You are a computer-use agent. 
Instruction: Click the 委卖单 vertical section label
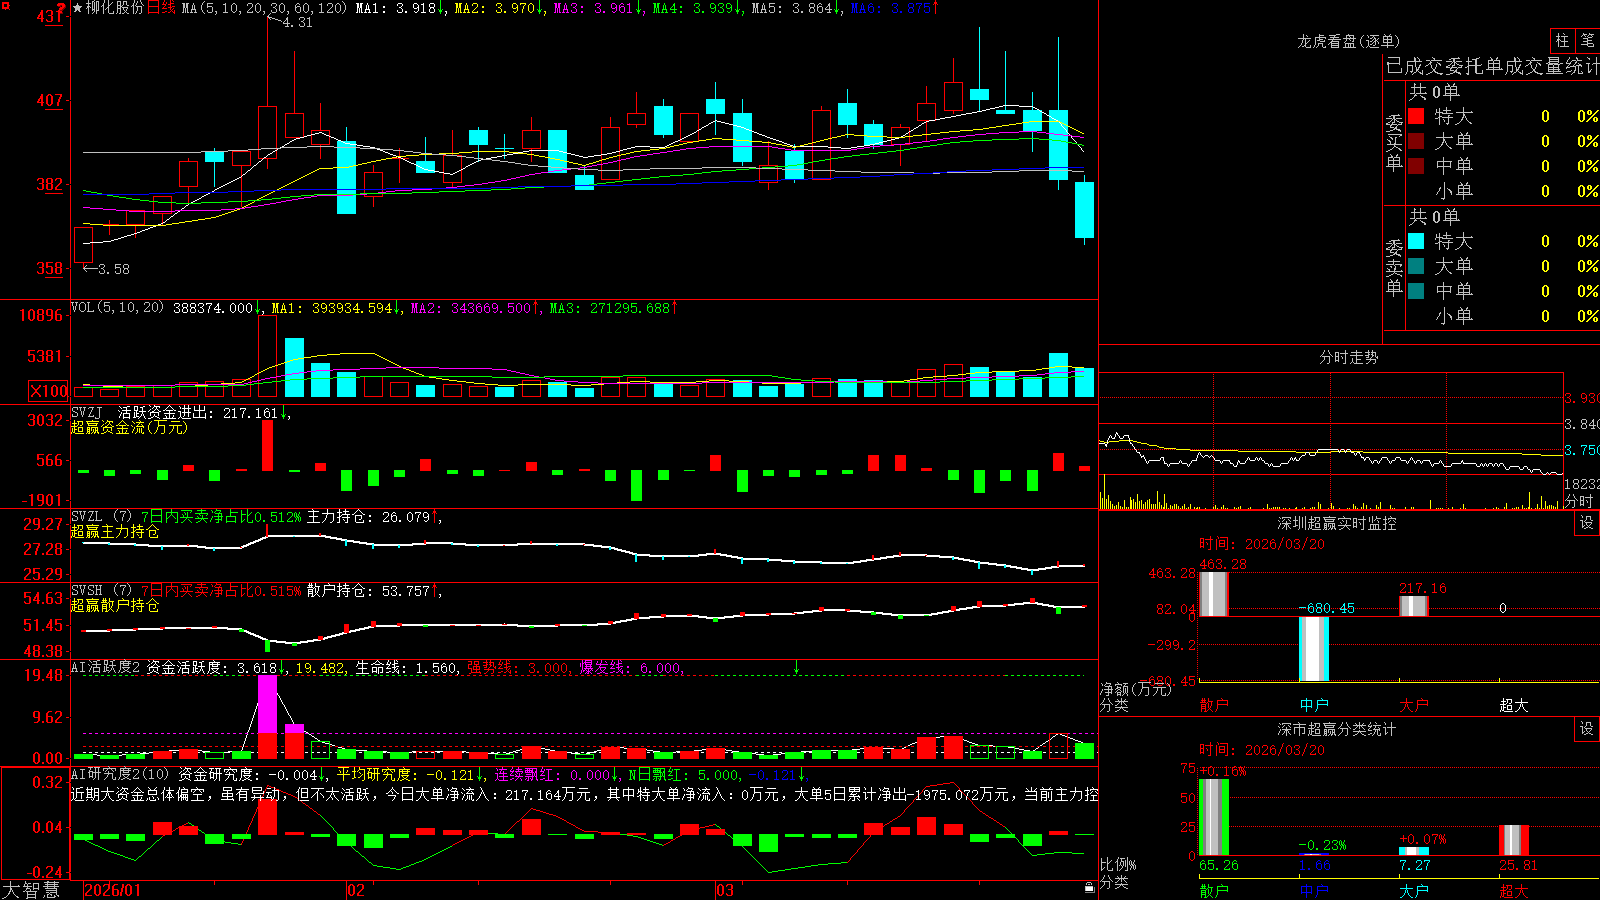tap(1394, 267)
